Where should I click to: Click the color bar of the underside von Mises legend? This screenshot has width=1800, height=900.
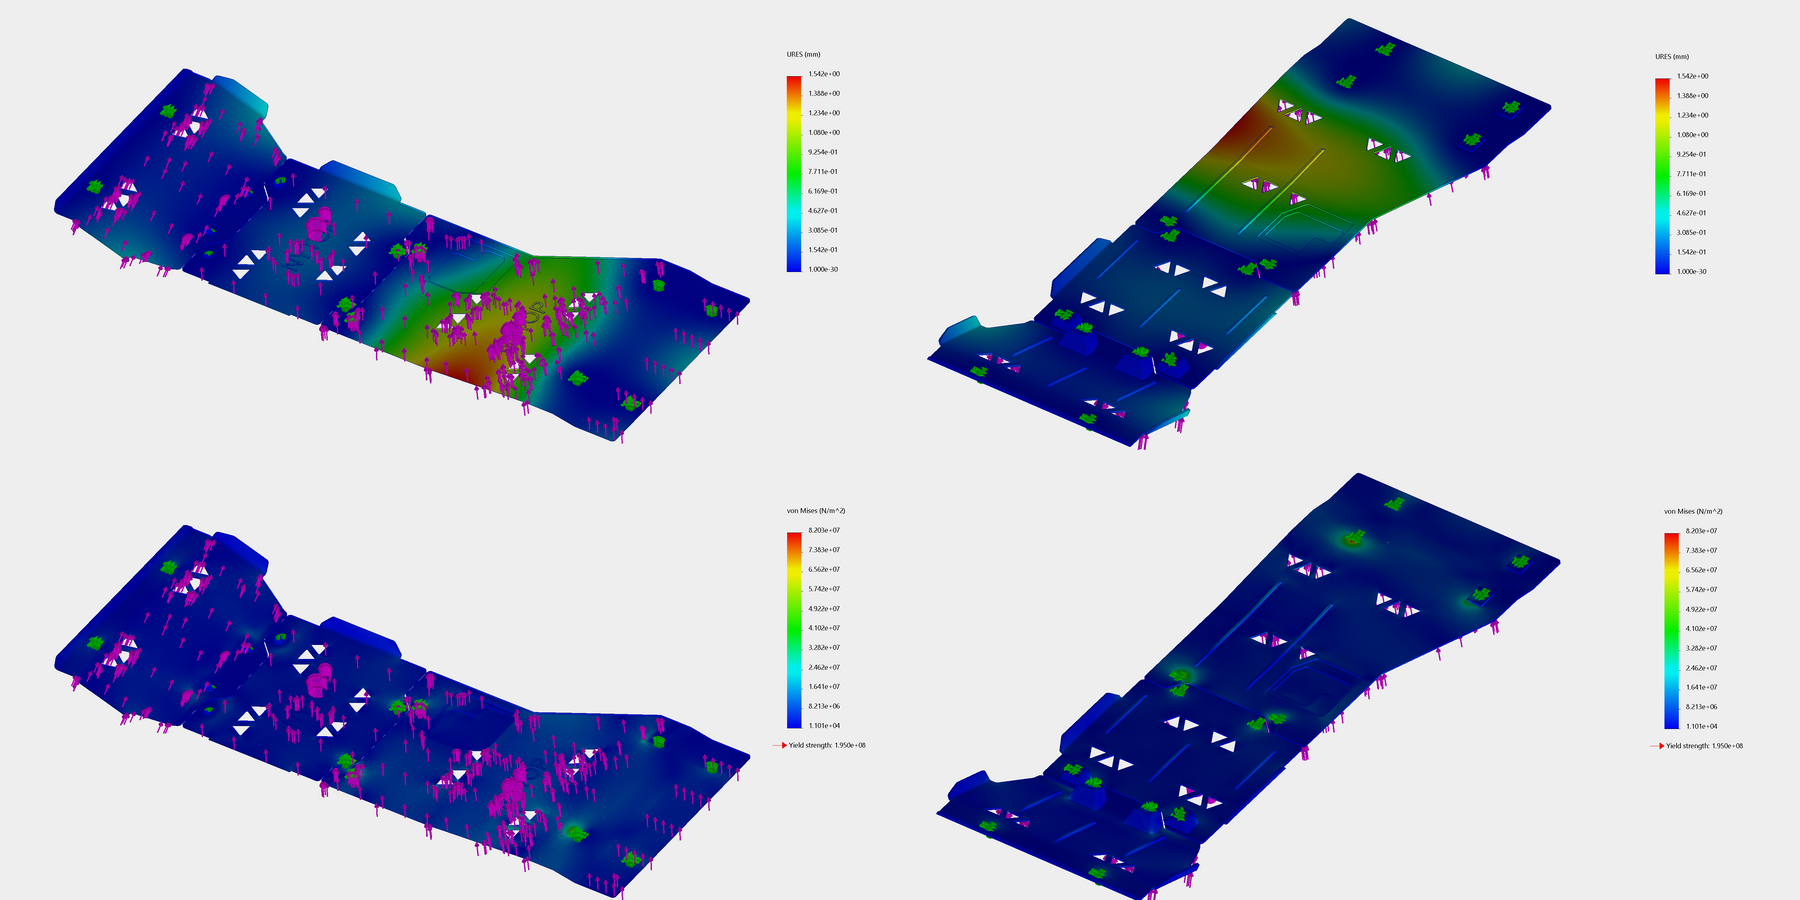[x=1671, y=630]
